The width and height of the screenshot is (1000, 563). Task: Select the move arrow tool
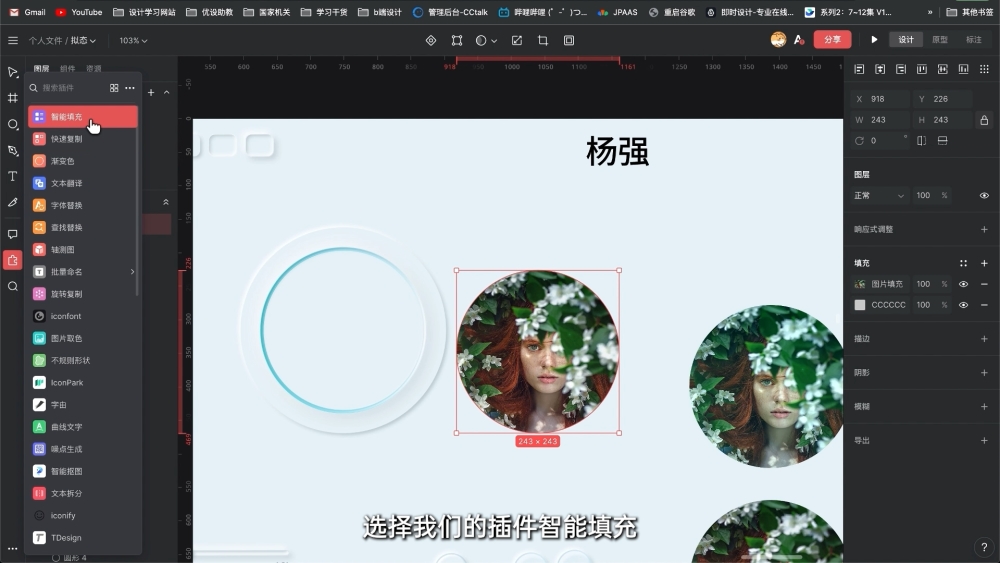tap(13, 72)
